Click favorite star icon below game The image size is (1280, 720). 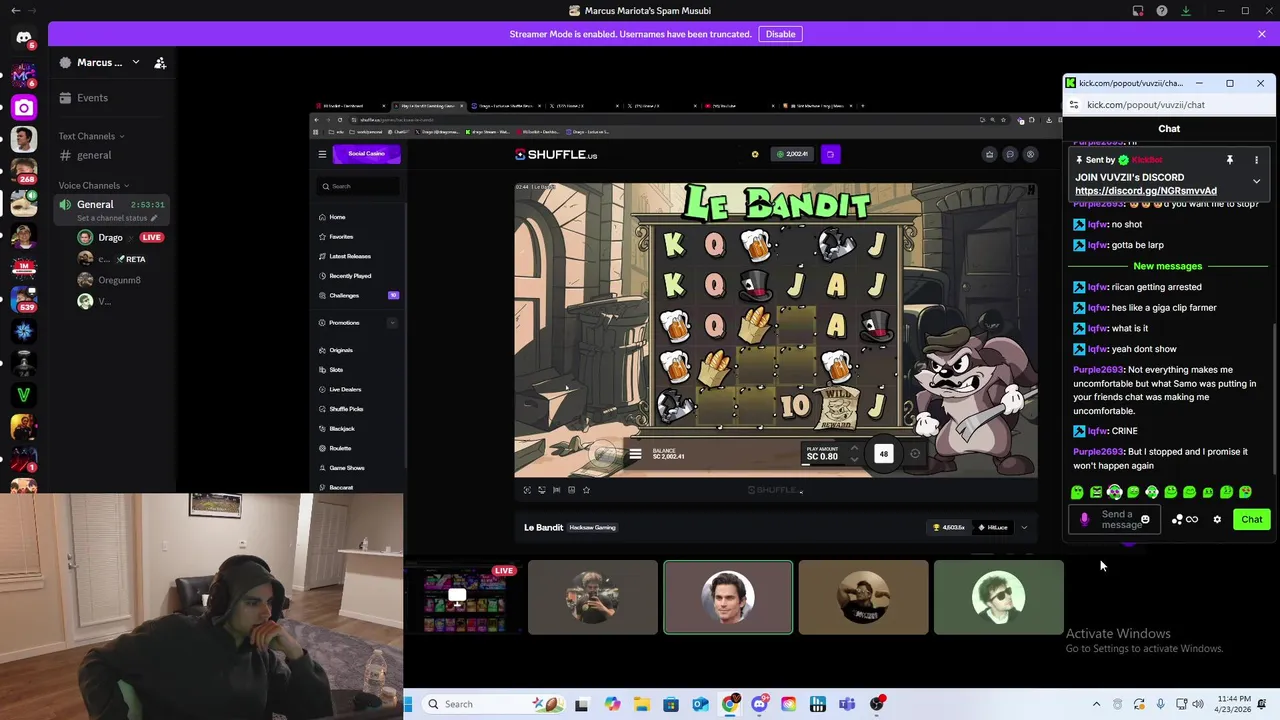(586, 490)
